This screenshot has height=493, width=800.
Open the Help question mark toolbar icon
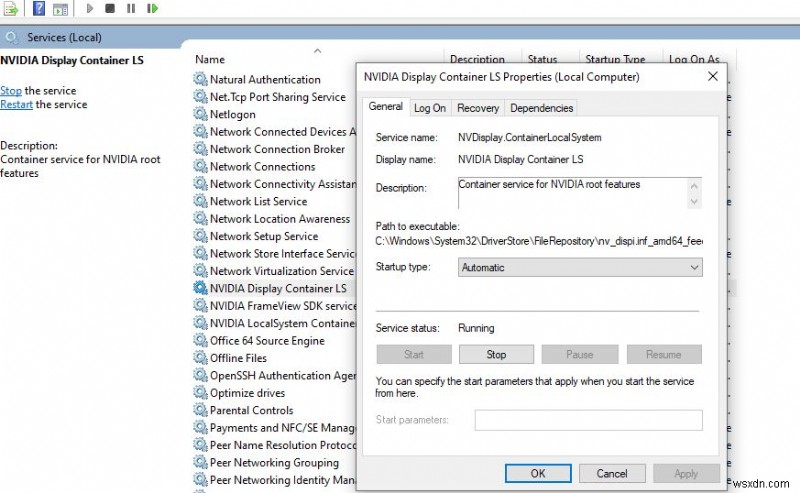(x=39, y=8)
